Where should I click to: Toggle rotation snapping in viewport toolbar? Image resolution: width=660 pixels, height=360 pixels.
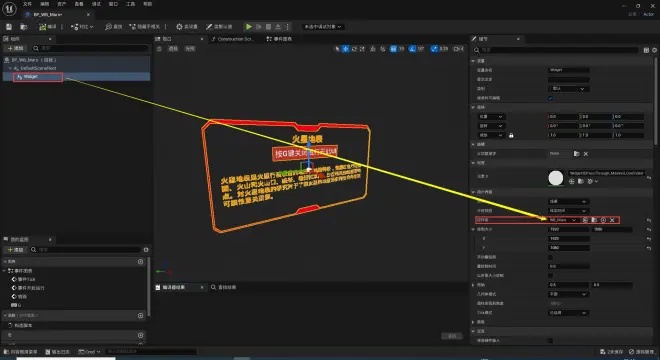pyautogui.click(x=412, y=49)
